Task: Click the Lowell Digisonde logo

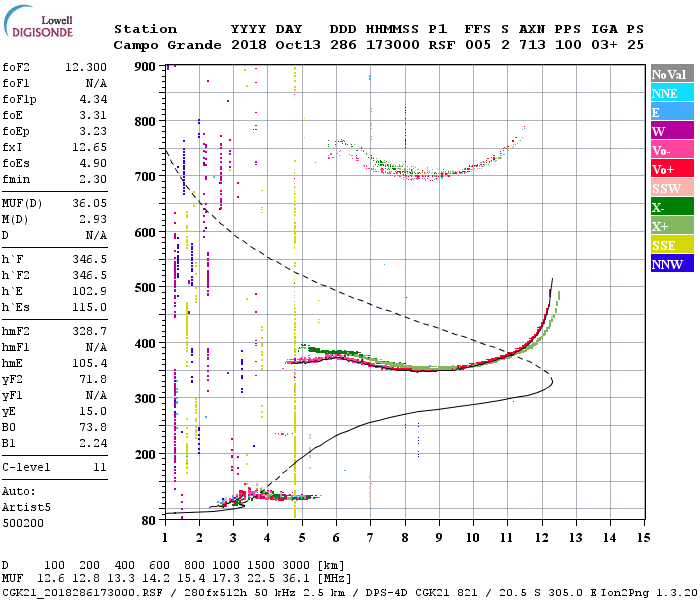Action: 39,22
